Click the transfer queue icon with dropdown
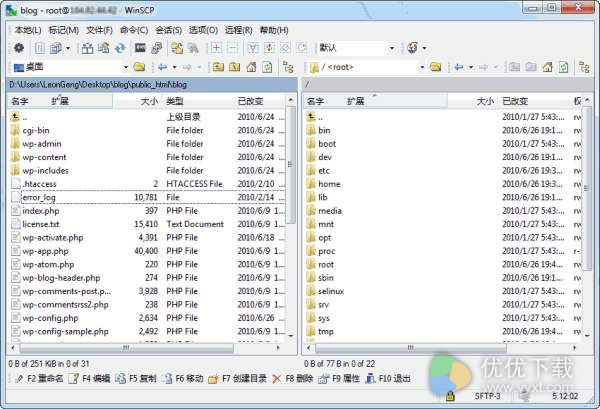The width and height of the screenshot is (600, 409). pyautogui.click(x=55, y=48)
